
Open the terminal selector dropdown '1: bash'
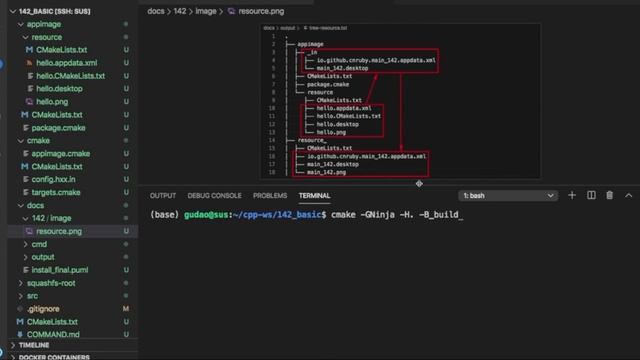pos(508,196)
